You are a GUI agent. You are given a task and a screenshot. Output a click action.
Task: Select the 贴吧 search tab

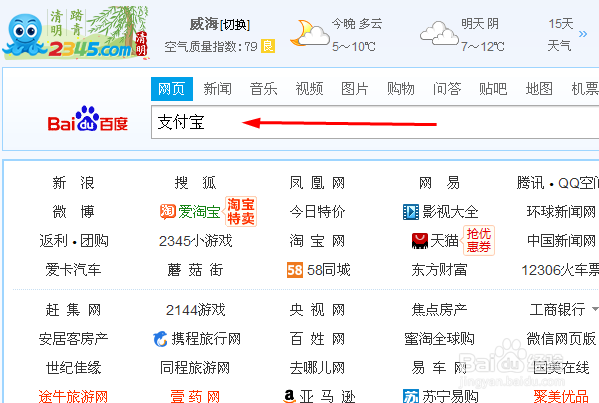493,89
